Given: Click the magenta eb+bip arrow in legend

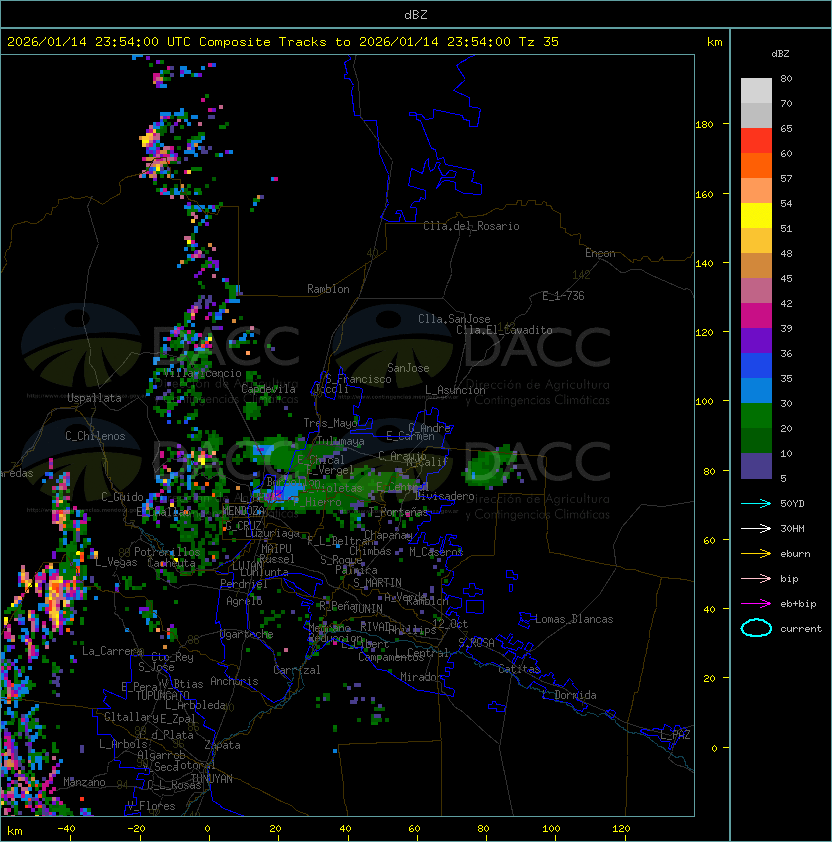Looking at the screenshot, I should click(x=756, y=604).
